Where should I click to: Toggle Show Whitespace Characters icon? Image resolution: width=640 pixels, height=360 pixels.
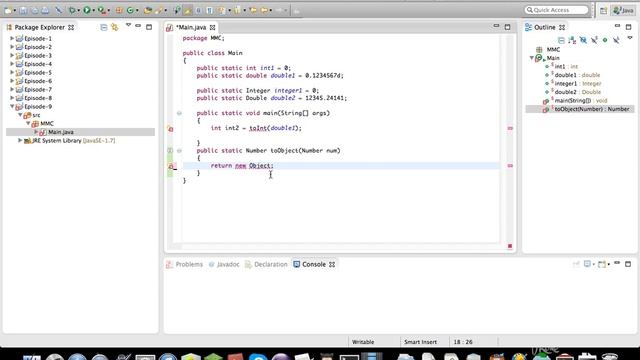(x=209, y=10)
